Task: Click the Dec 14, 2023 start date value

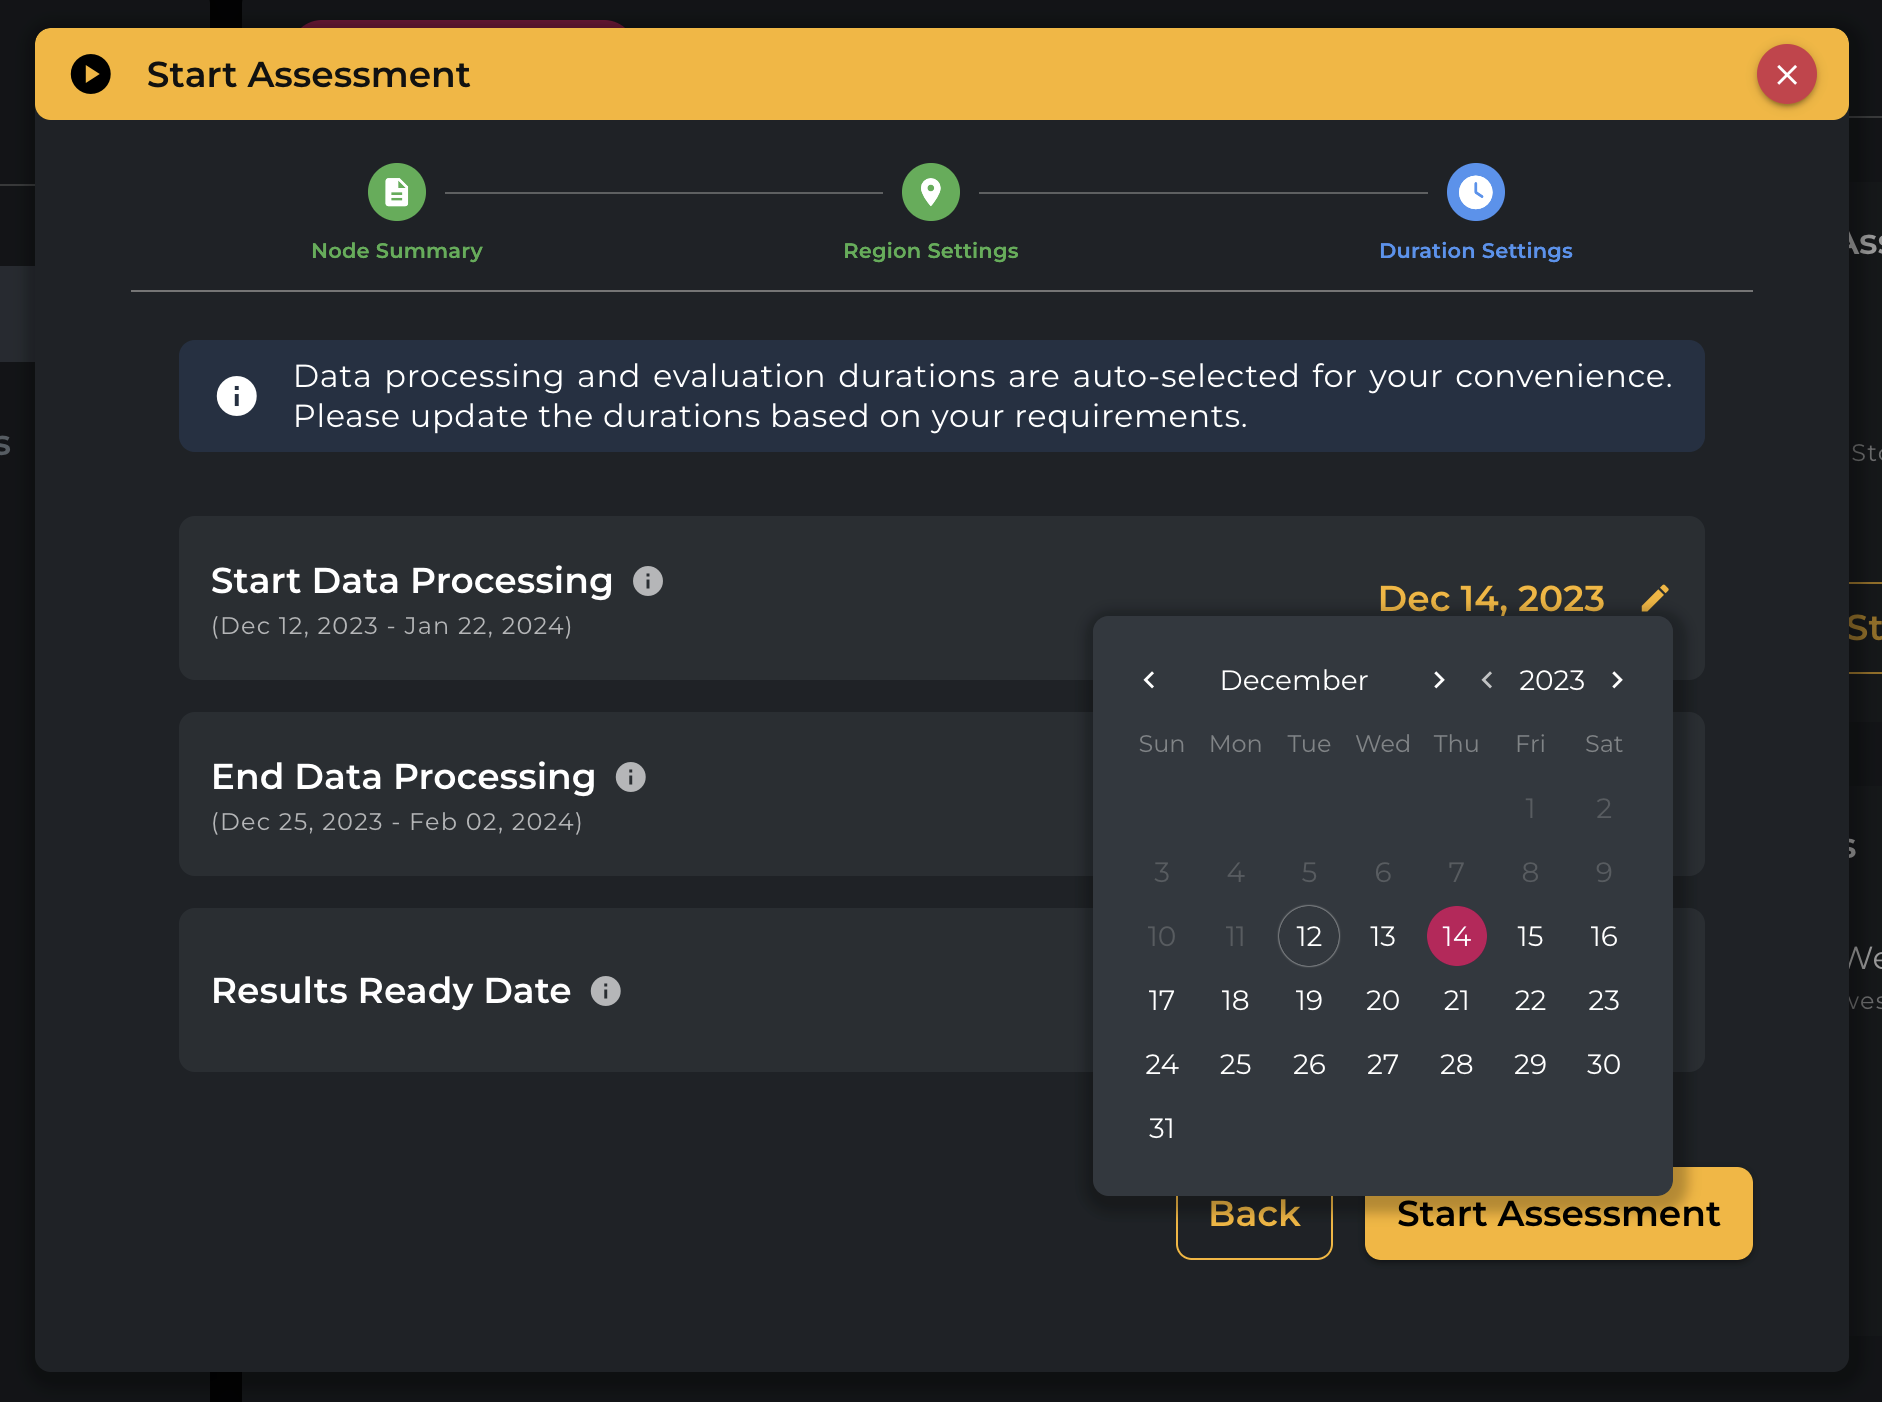Action: click(1490, 598)
